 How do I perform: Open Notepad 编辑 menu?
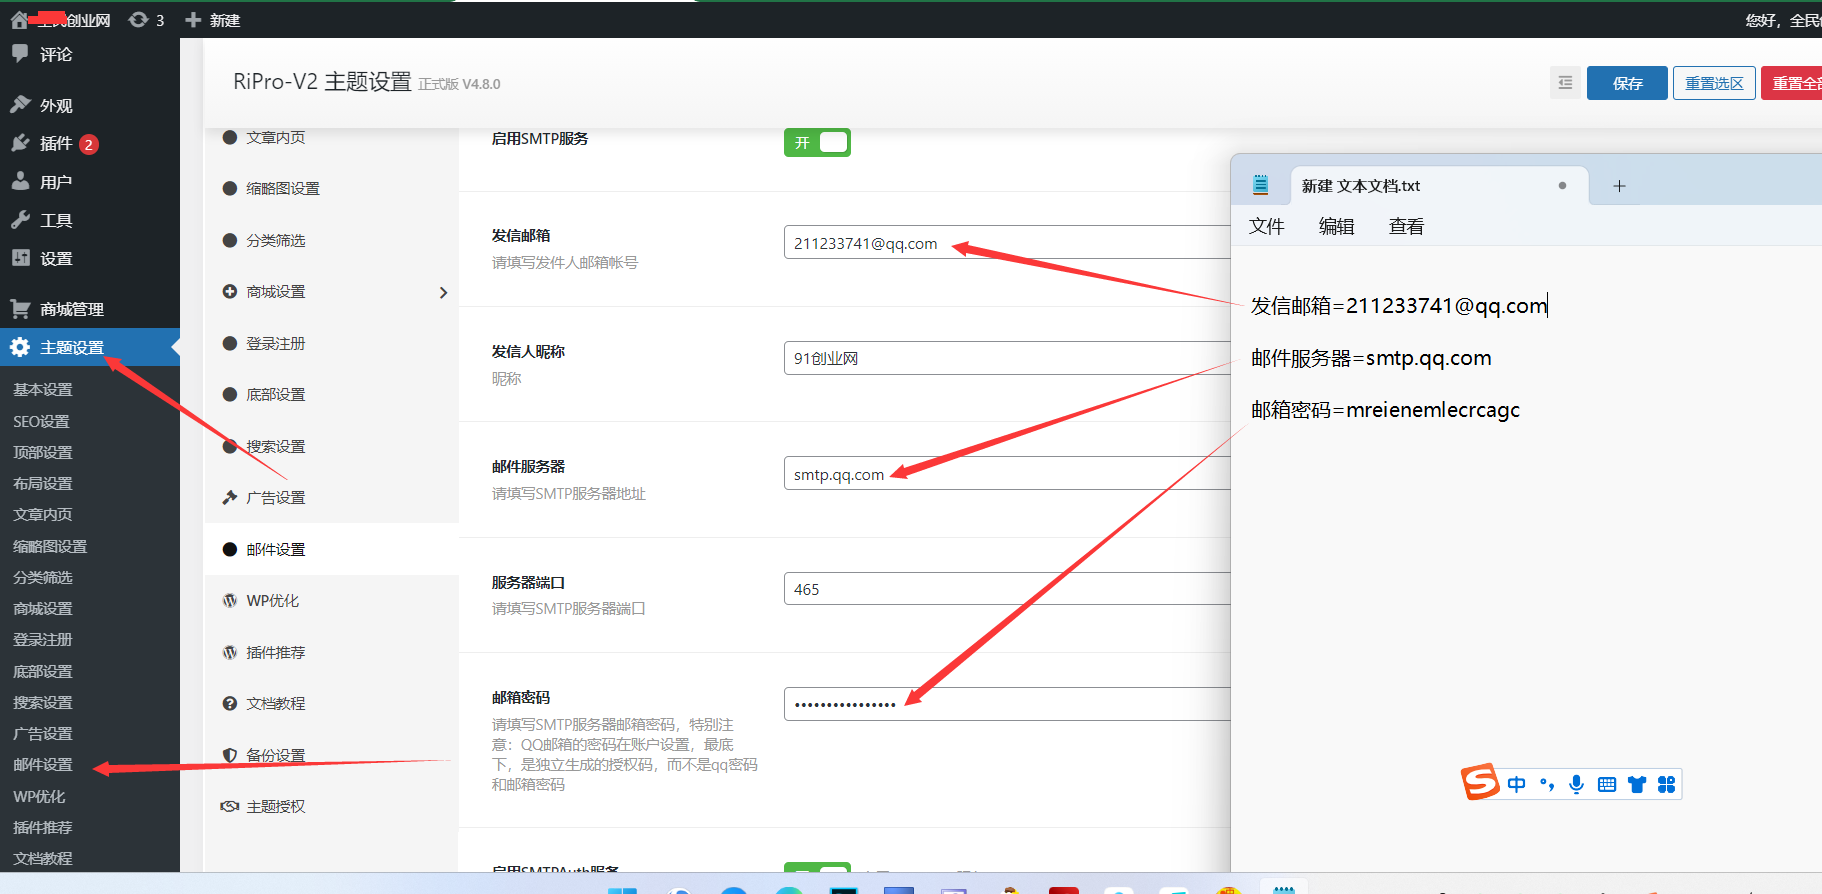(x=1336, y=226)
